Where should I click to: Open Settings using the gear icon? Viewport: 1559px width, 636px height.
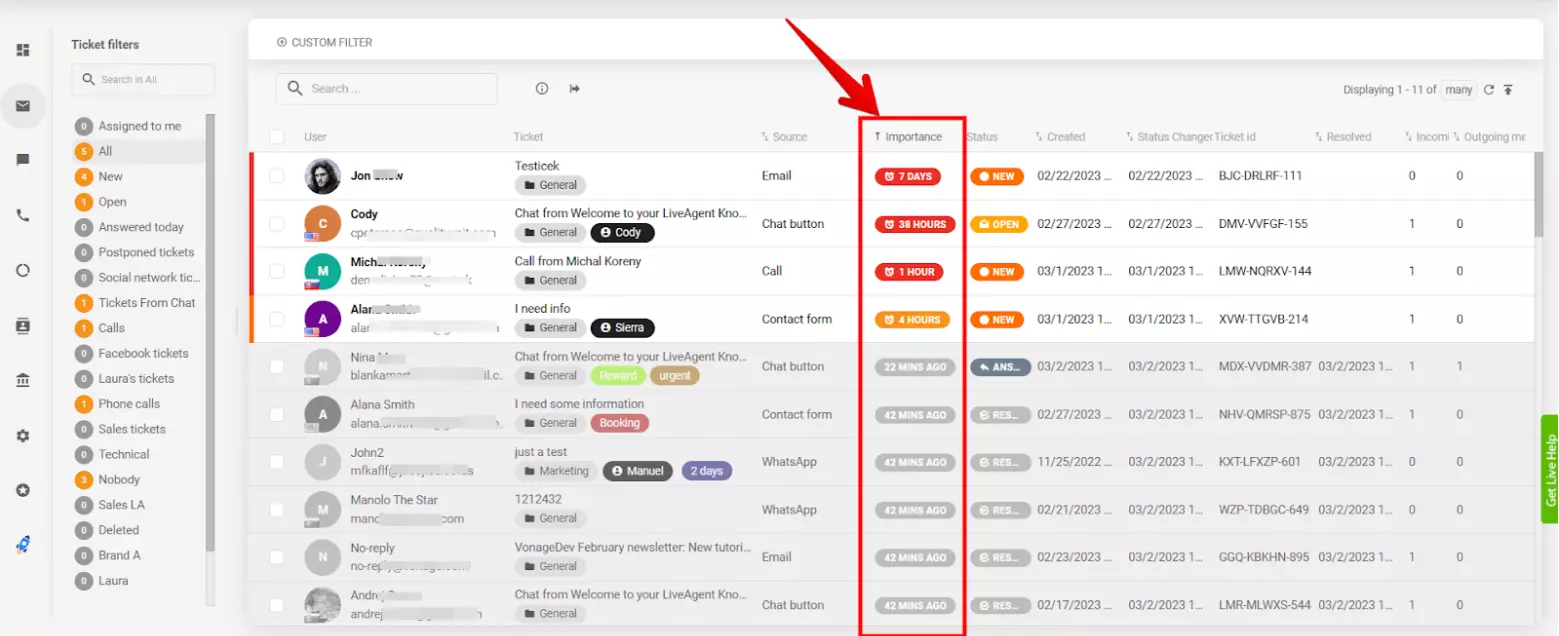24,435
